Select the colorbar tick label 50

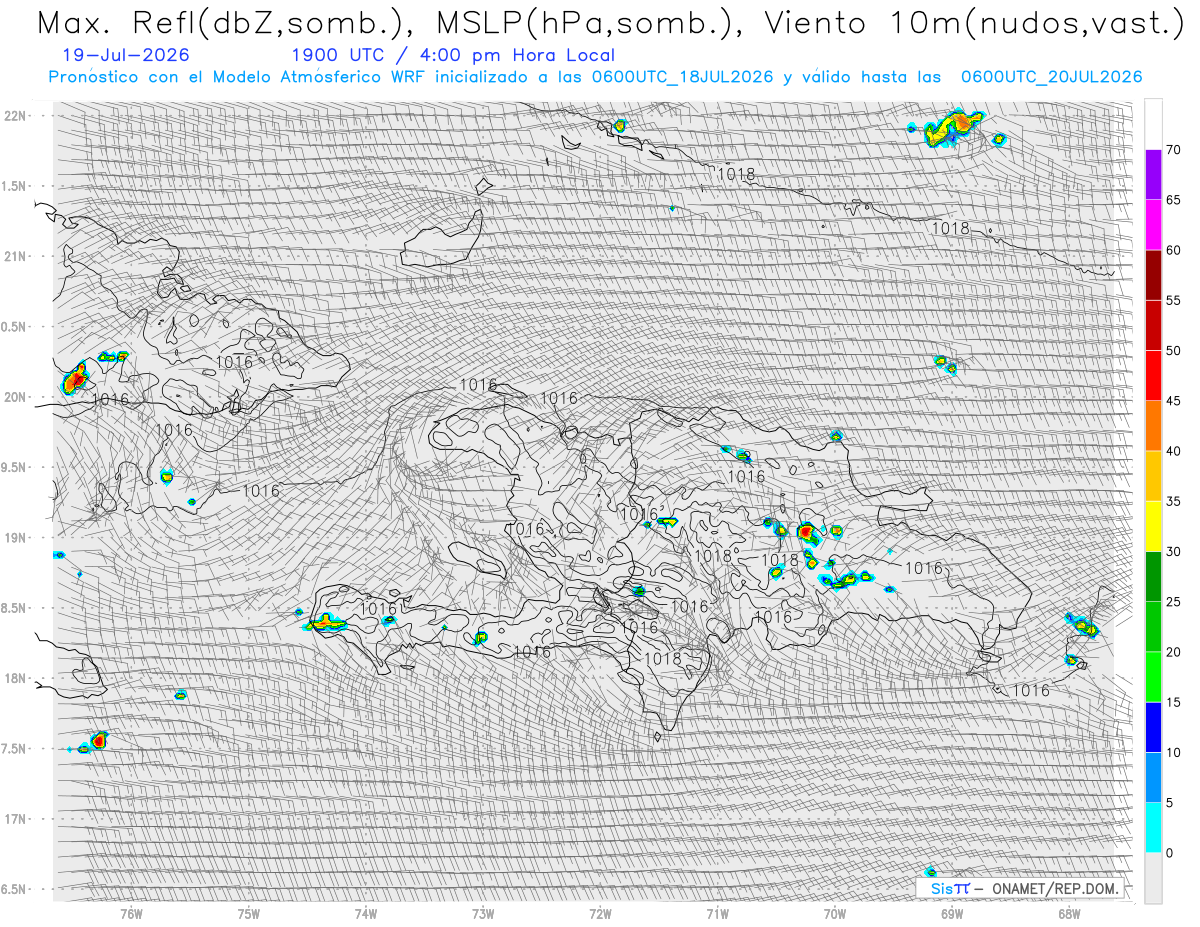tap(1174, 351)
